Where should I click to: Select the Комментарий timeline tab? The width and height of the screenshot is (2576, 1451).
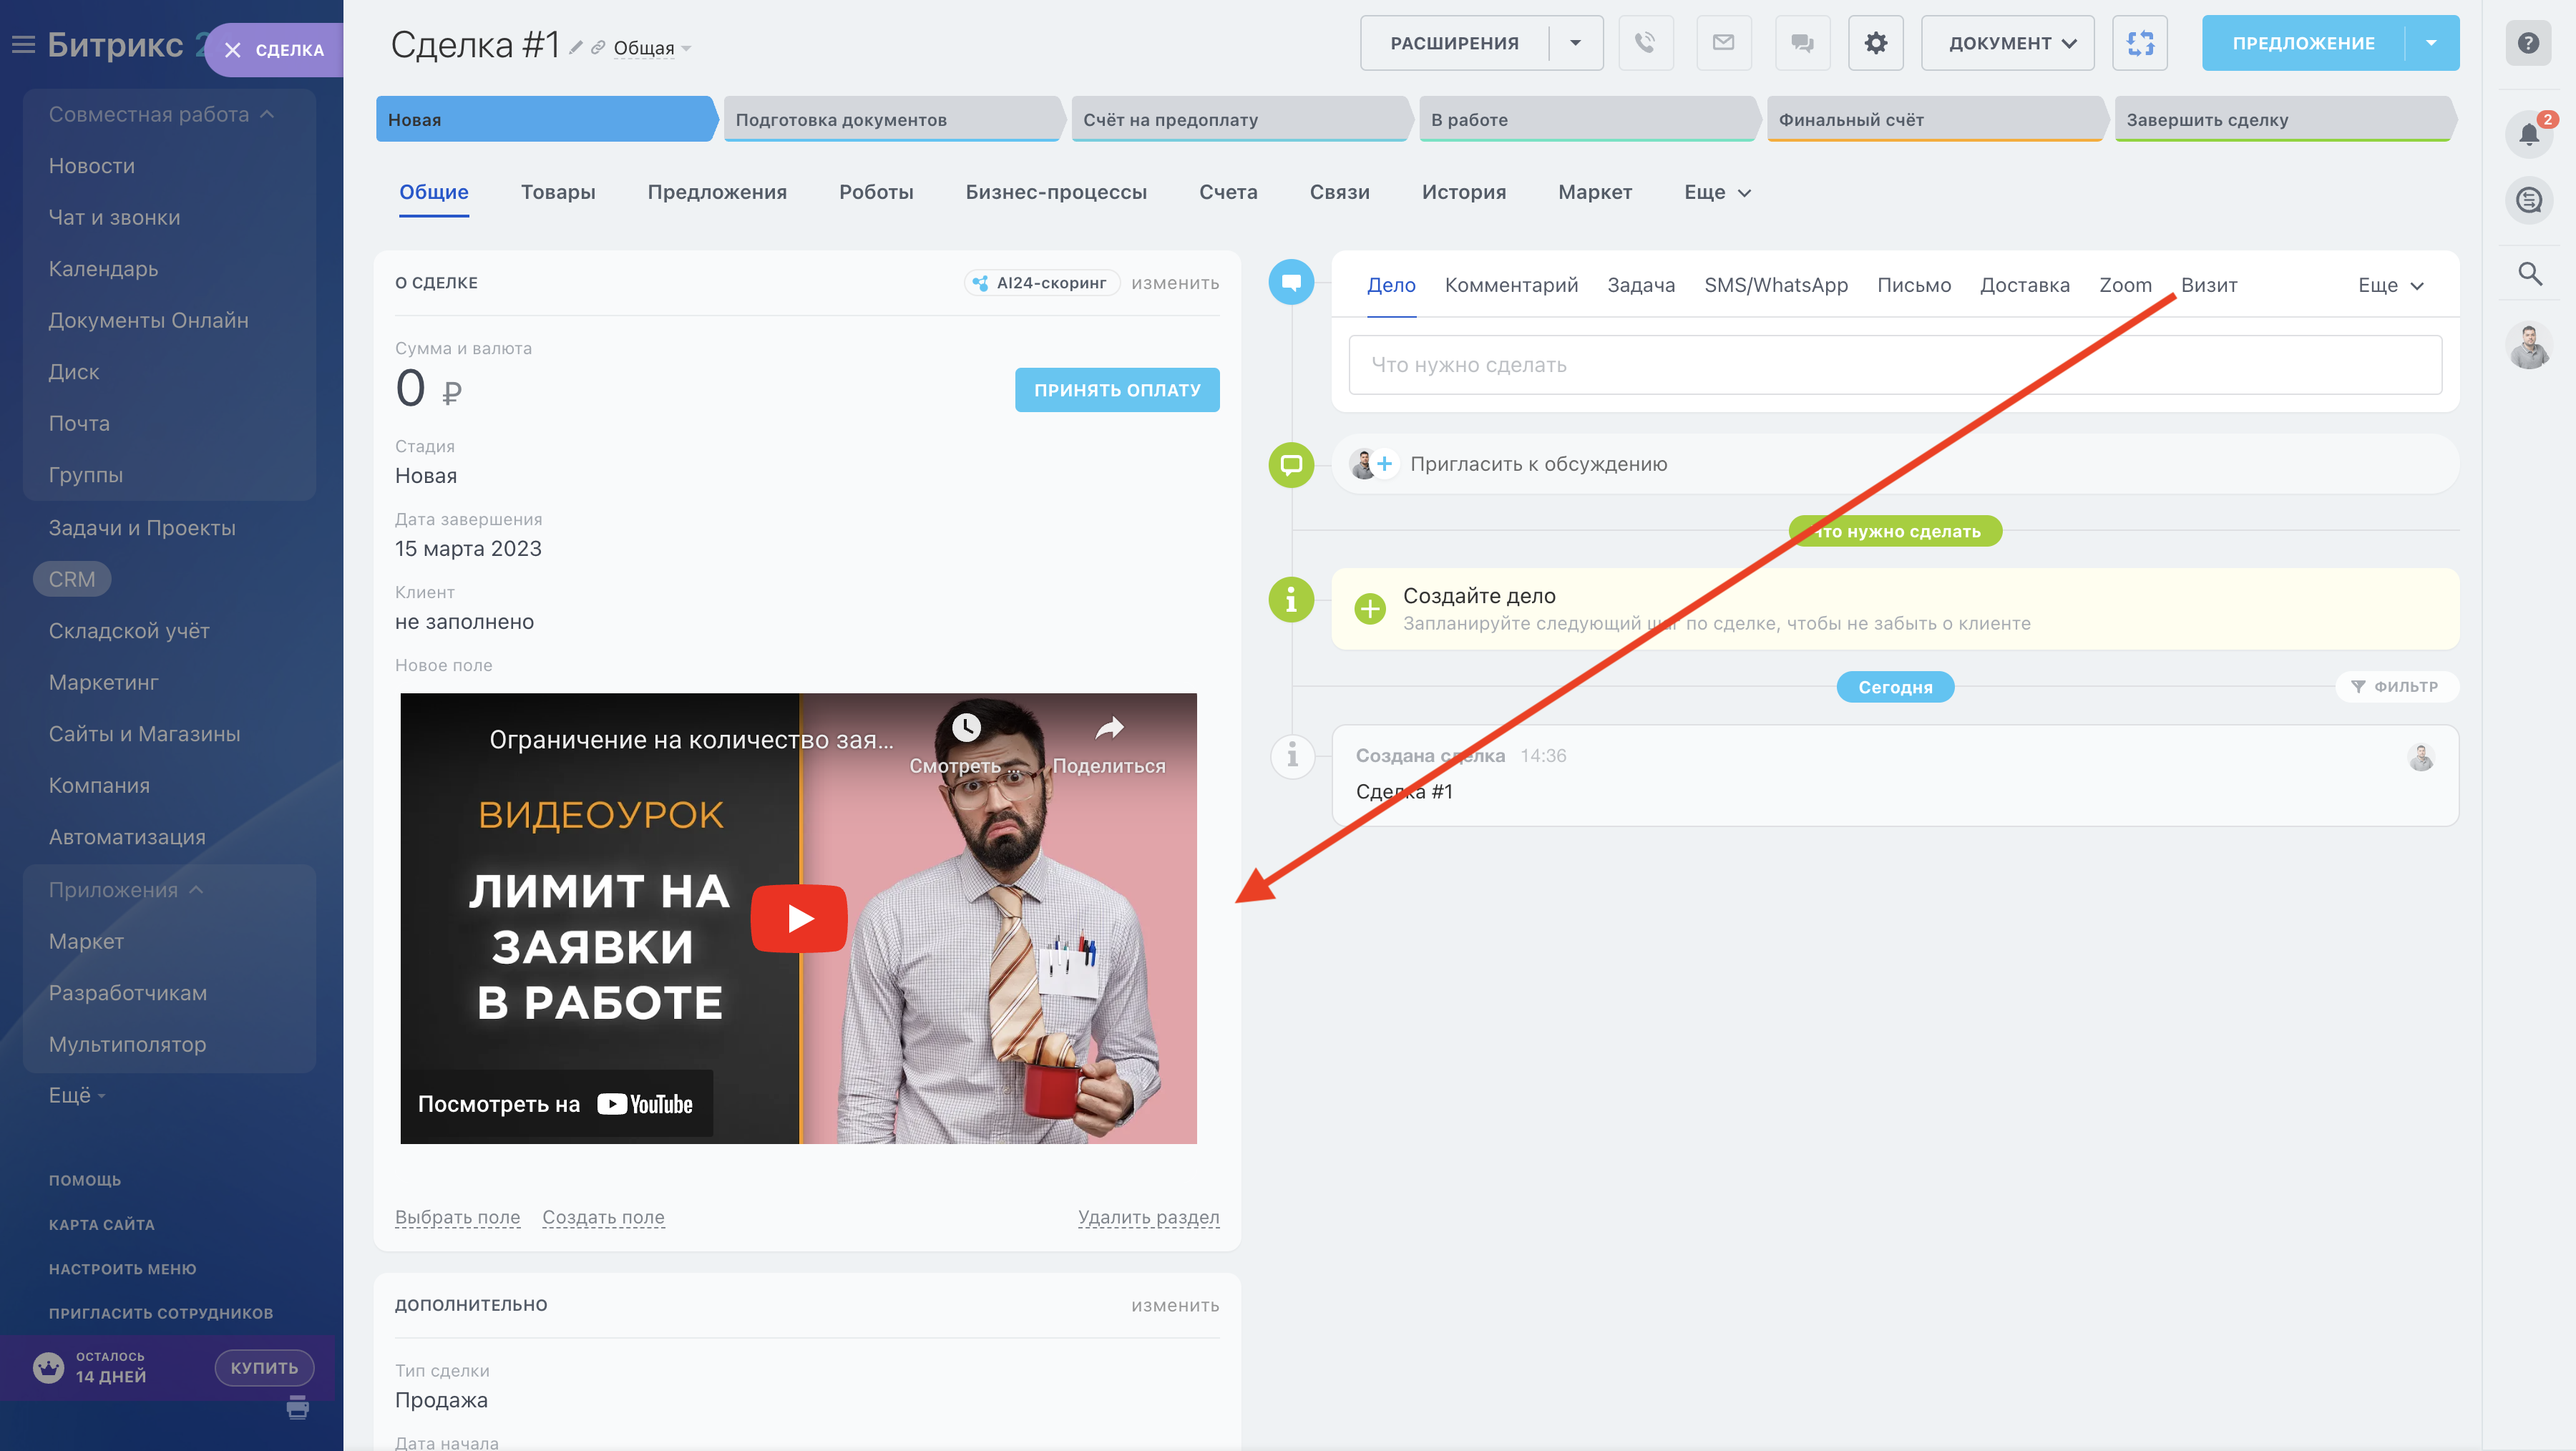[1511, 286]
